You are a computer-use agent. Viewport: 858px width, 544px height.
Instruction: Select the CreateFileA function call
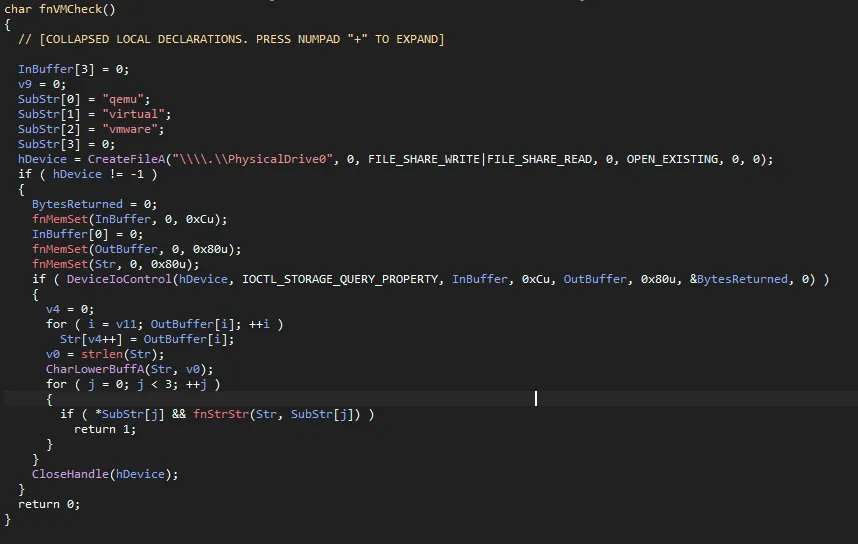(126, 159)
